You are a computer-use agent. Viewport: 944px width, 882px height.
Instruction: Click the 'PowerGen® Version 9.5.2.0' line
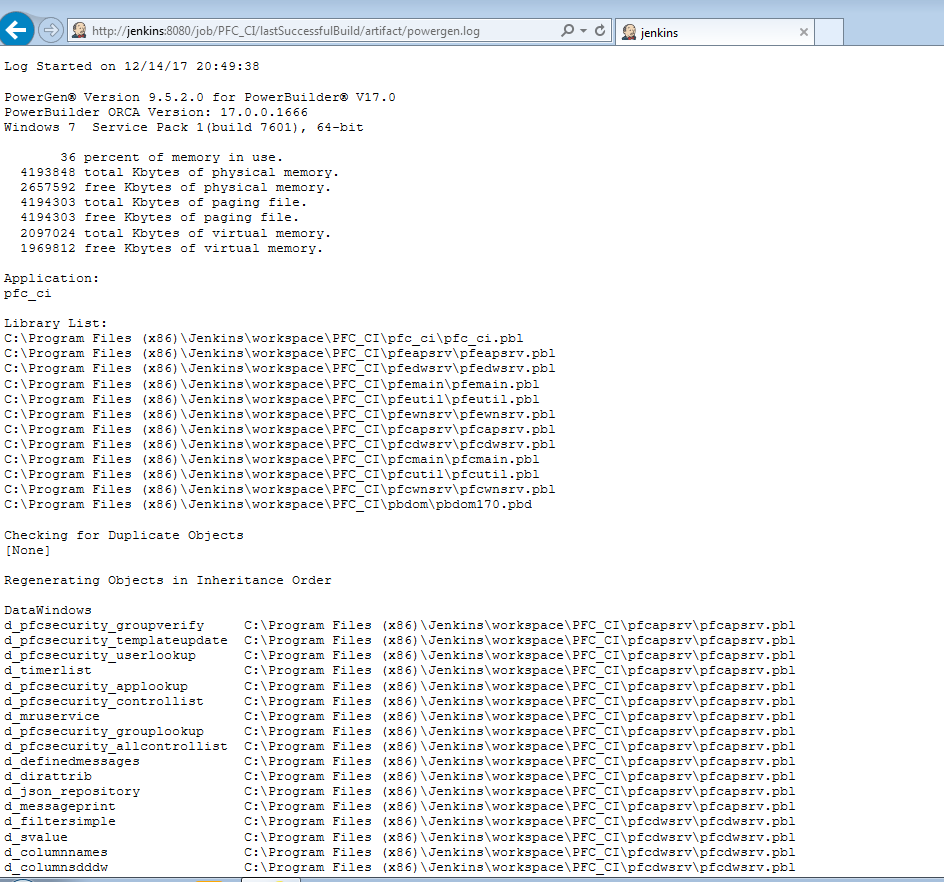tap(200, 97)
